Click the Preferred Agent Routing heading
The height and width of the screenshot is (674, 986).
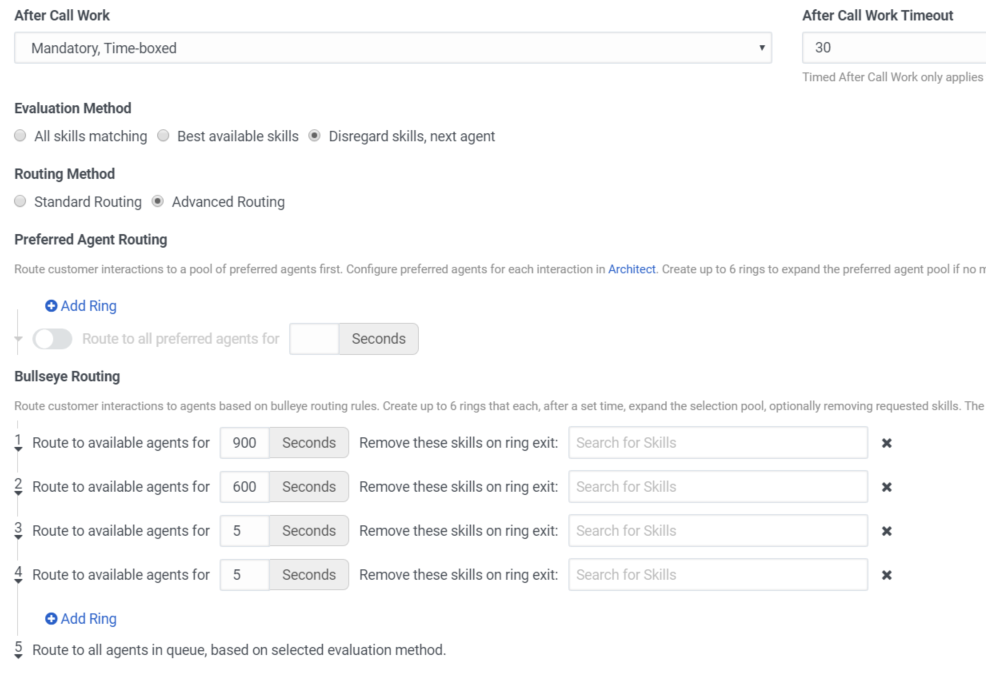(x=91, y=240)
